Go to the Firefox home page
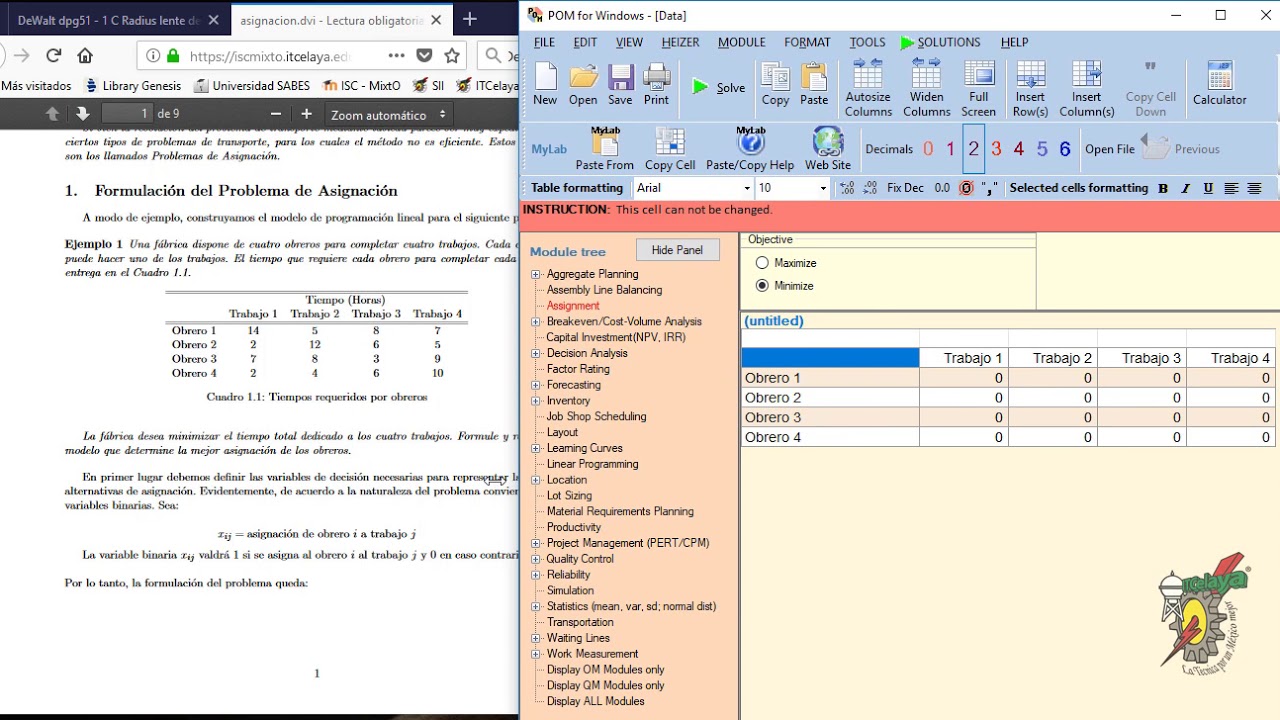 [85, 56]
